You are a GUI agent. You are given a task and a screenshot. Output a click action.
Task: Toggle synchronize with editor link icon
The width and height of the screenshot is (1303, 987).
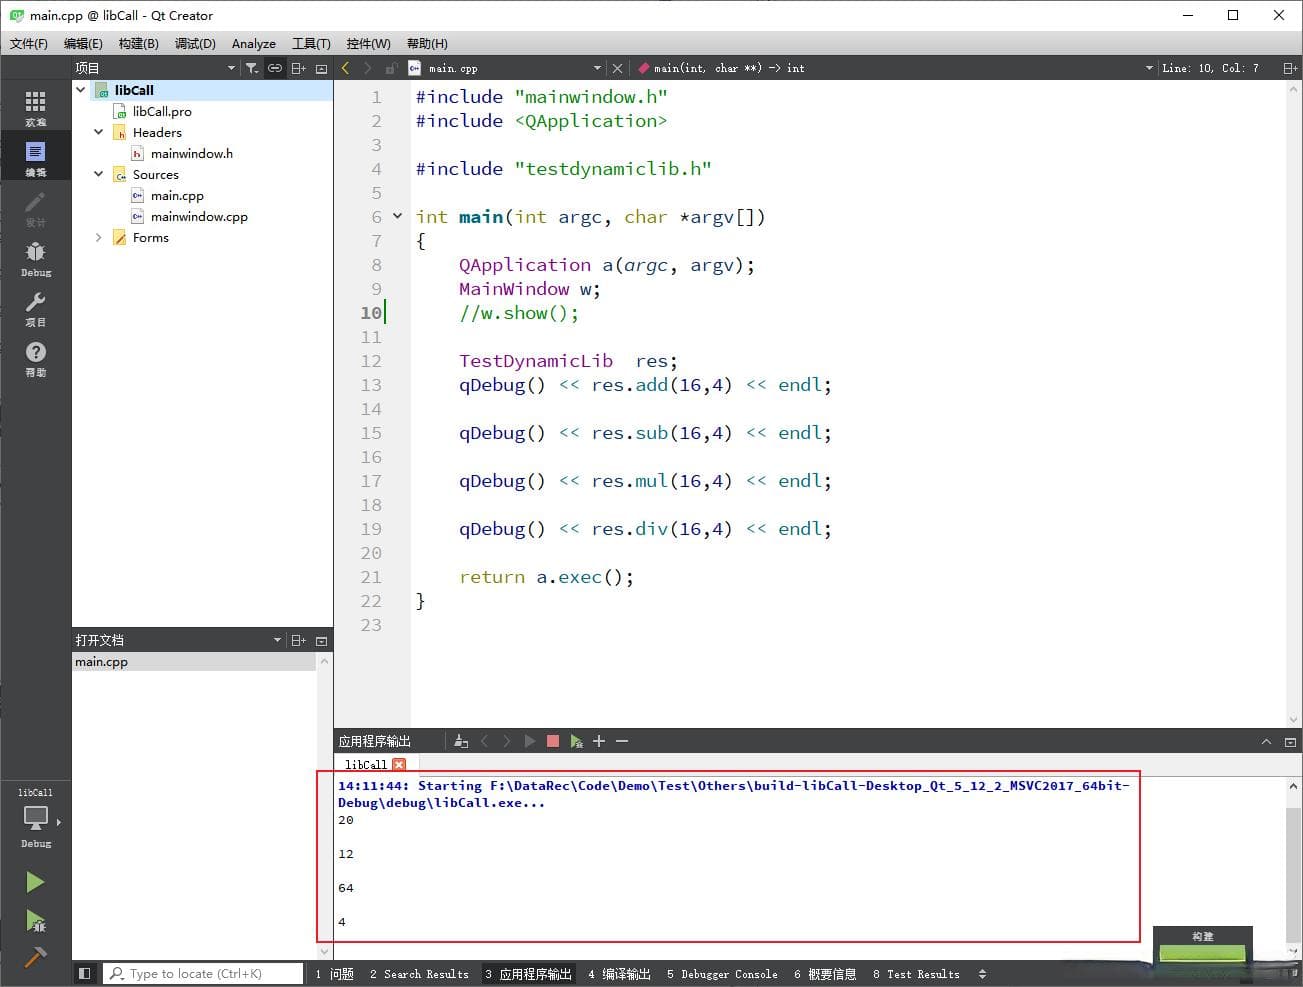[x=274, y=68]
